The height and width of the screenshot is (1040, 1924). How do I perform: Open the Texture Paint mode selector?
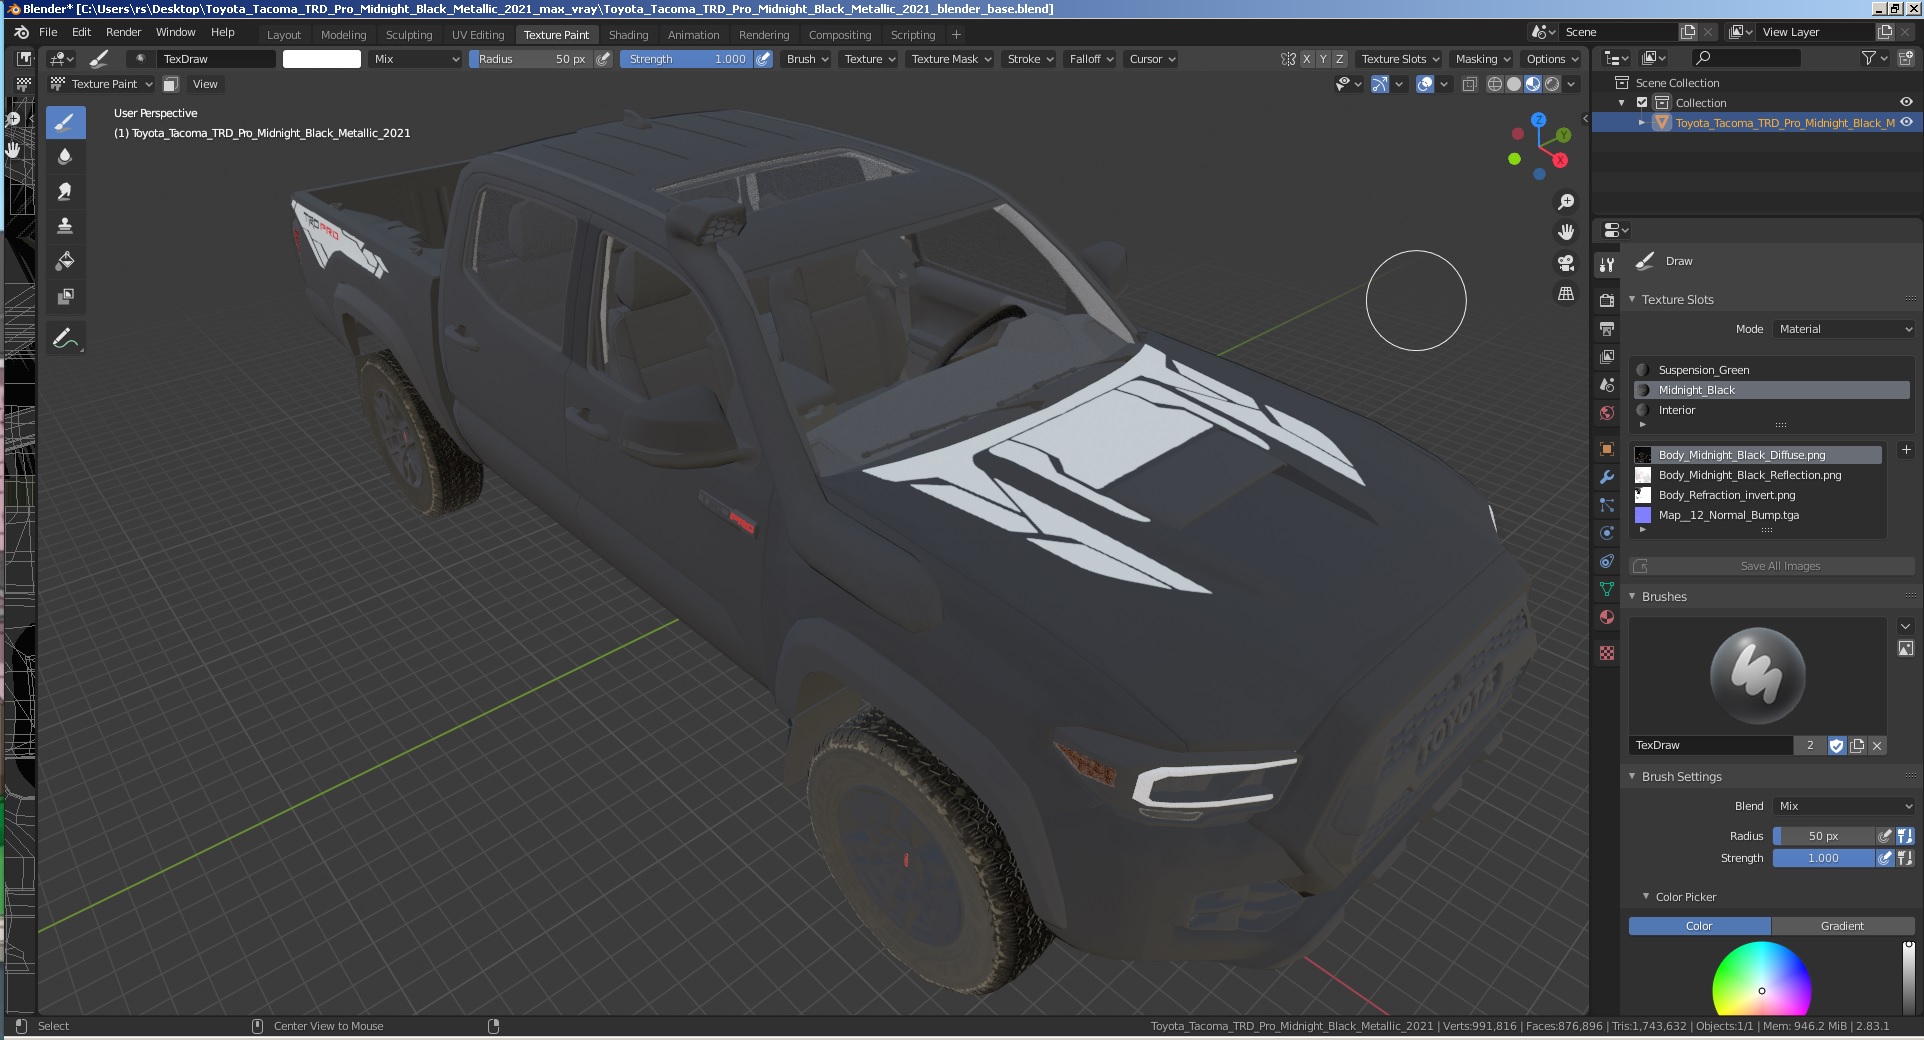point(101,84)
